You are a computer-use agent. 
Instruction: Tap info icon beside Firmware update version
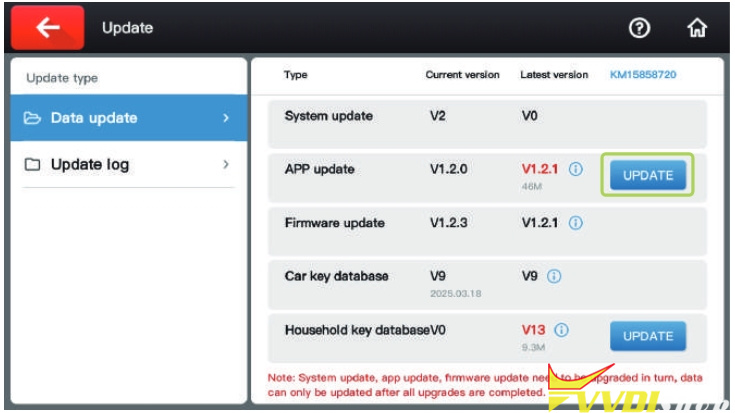pos(576,223)
